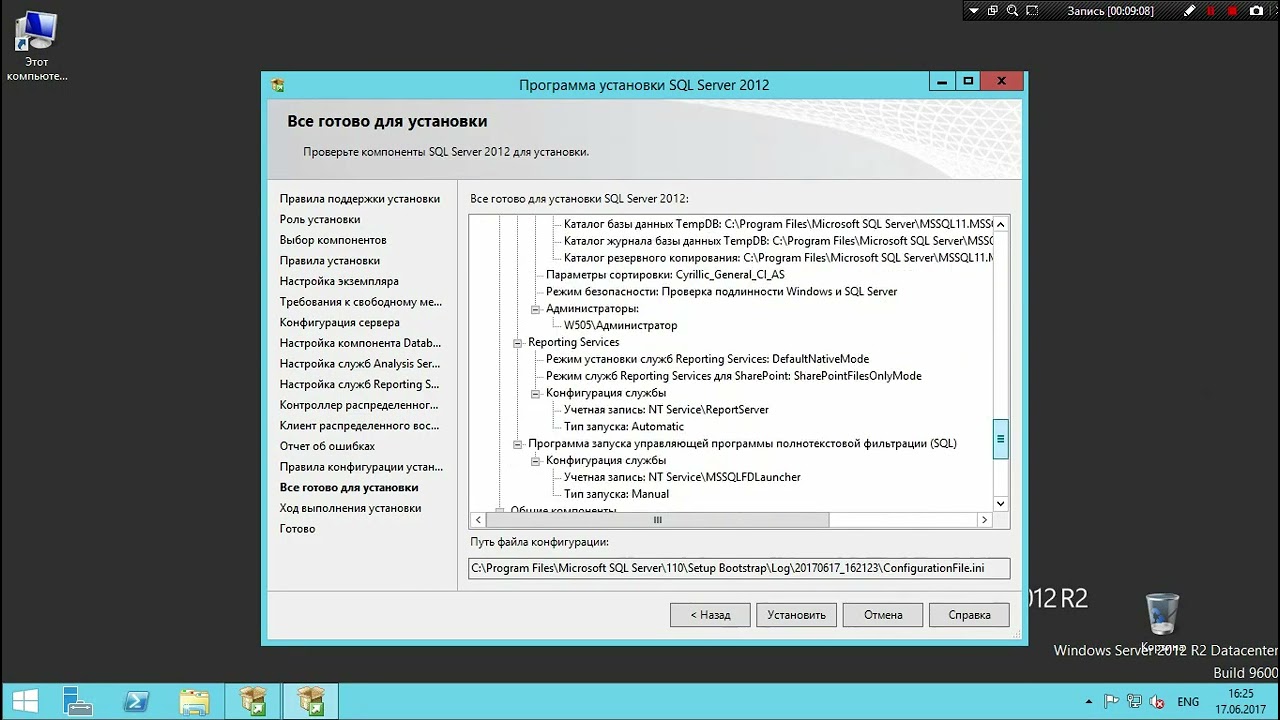Select the Режим безопасности tree row

click(721, 292)
